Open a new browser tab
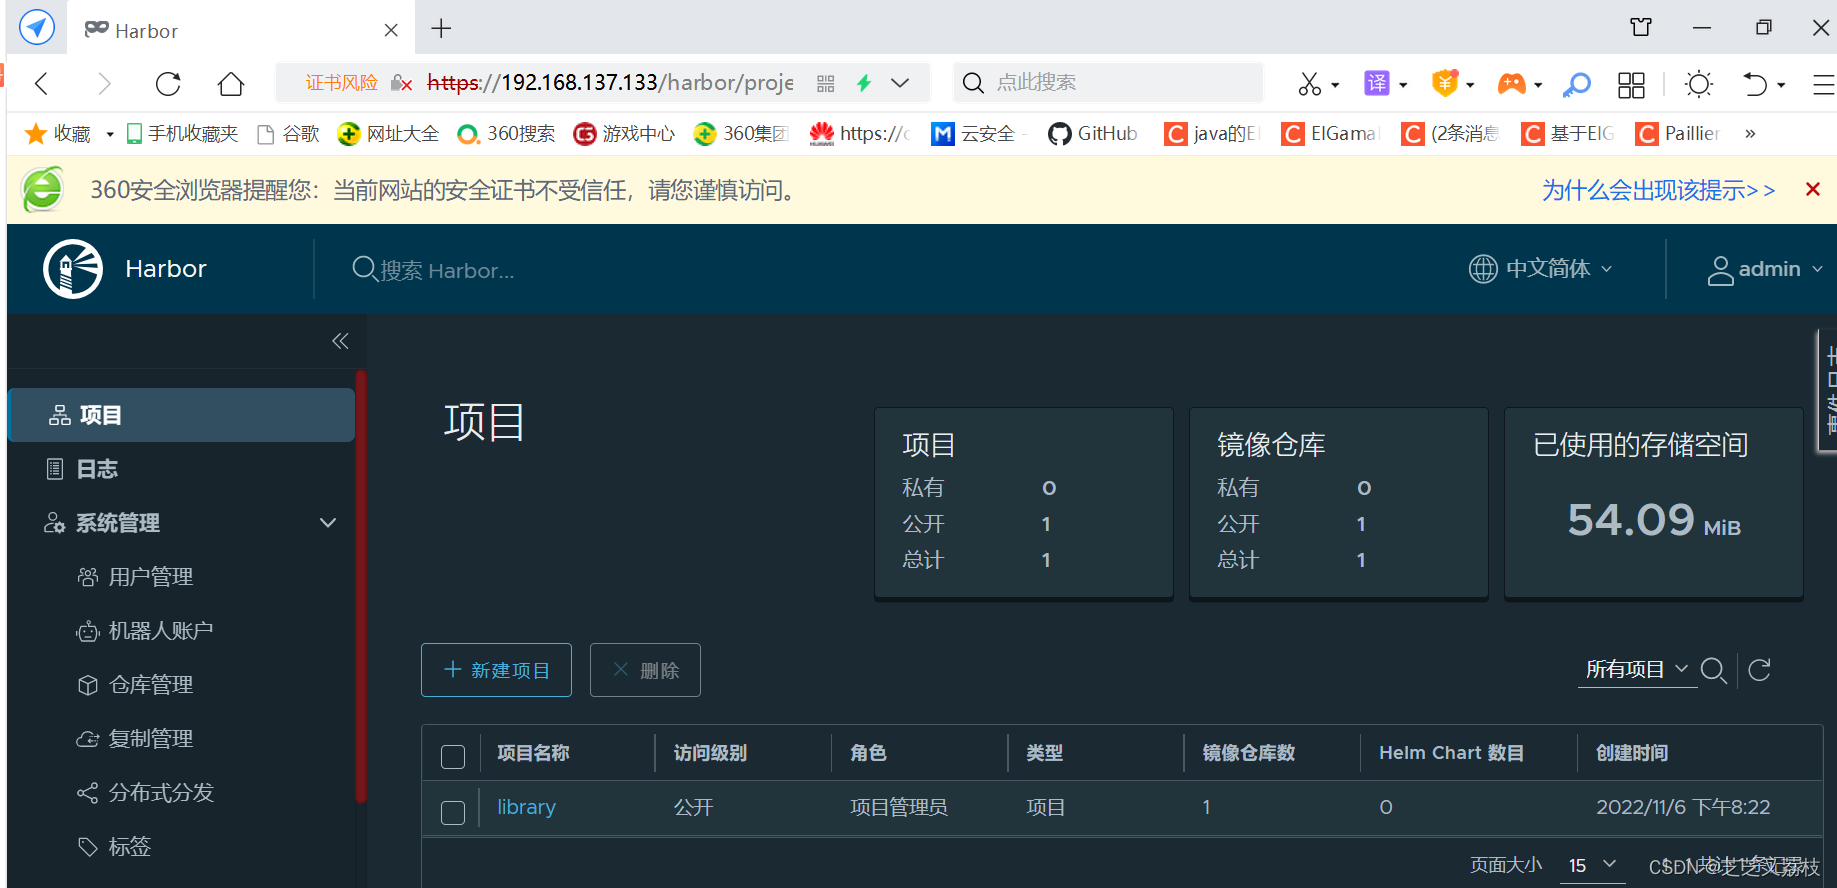This screenshot has width=1837, height=888. click(x=441, y=28)
